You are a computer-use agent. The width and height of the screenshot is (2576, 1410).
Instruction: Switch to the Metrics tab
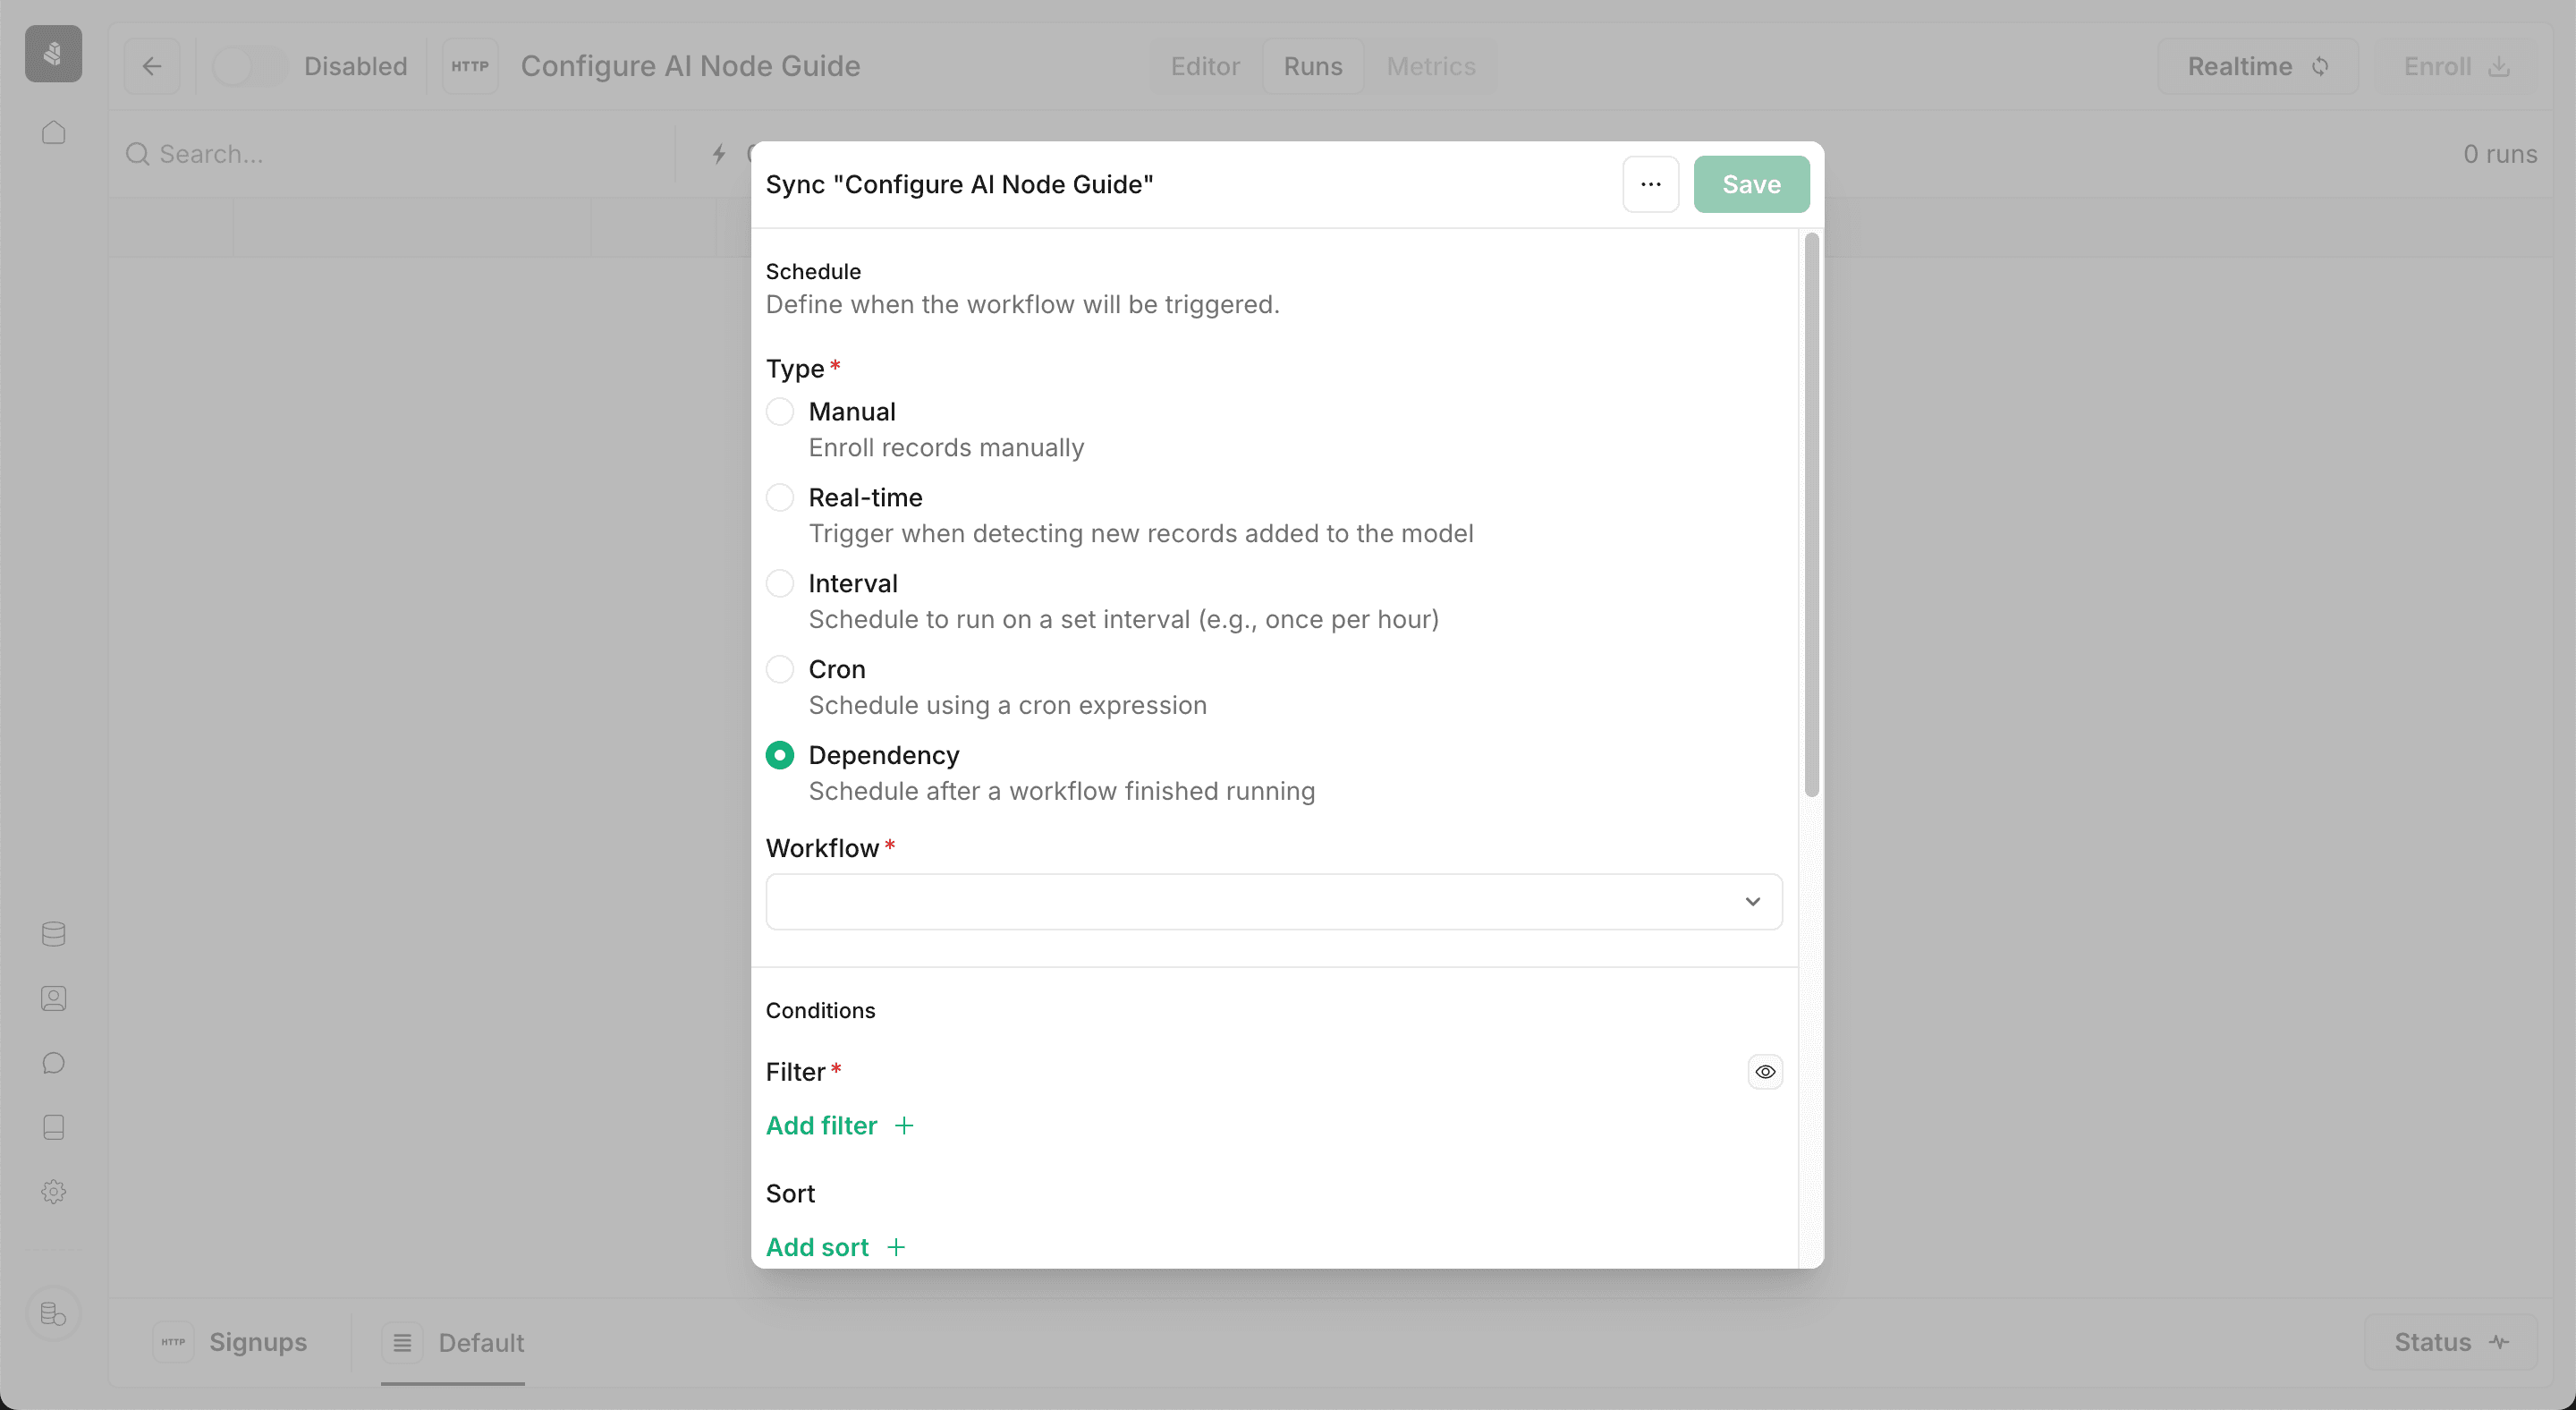pos(1430,66)
